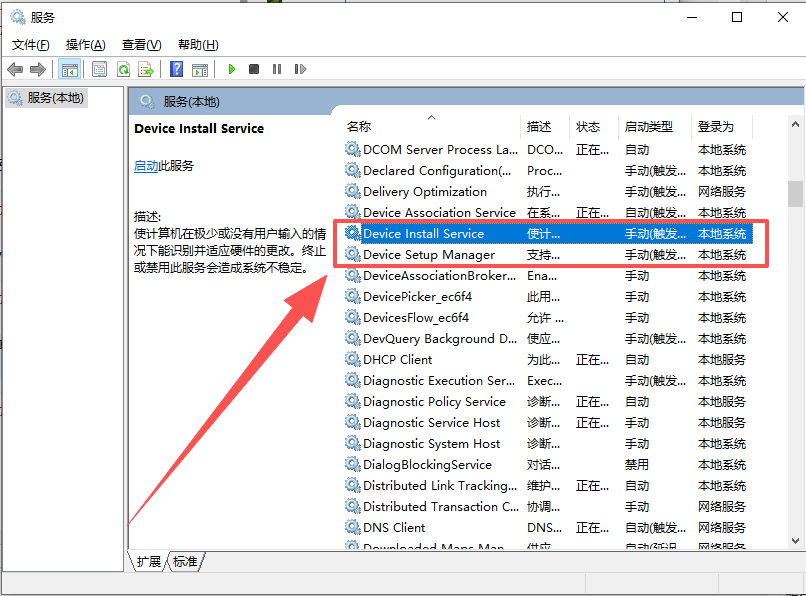
Task: Open the 文件(F) menu
Action: tap(31, 45)
